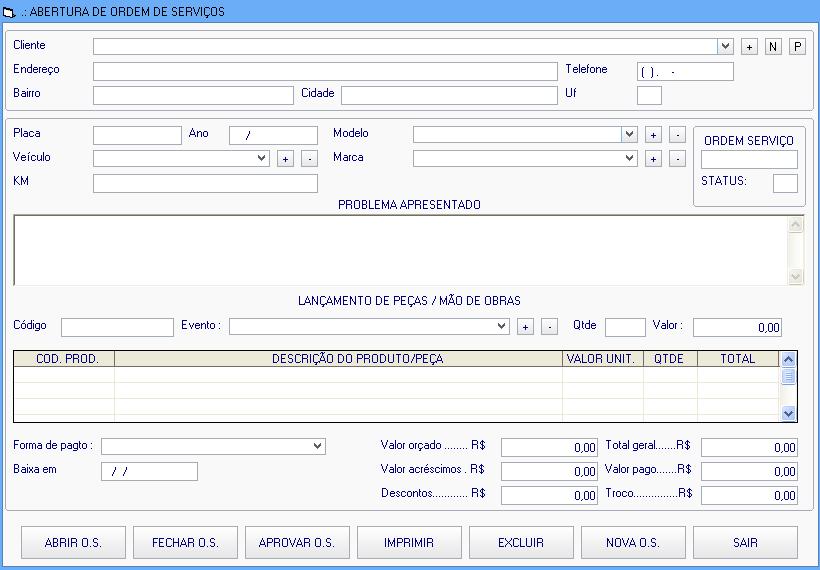Click the Valor orçado amount field
The image size is (820, 570).
[x=549, y=448]
